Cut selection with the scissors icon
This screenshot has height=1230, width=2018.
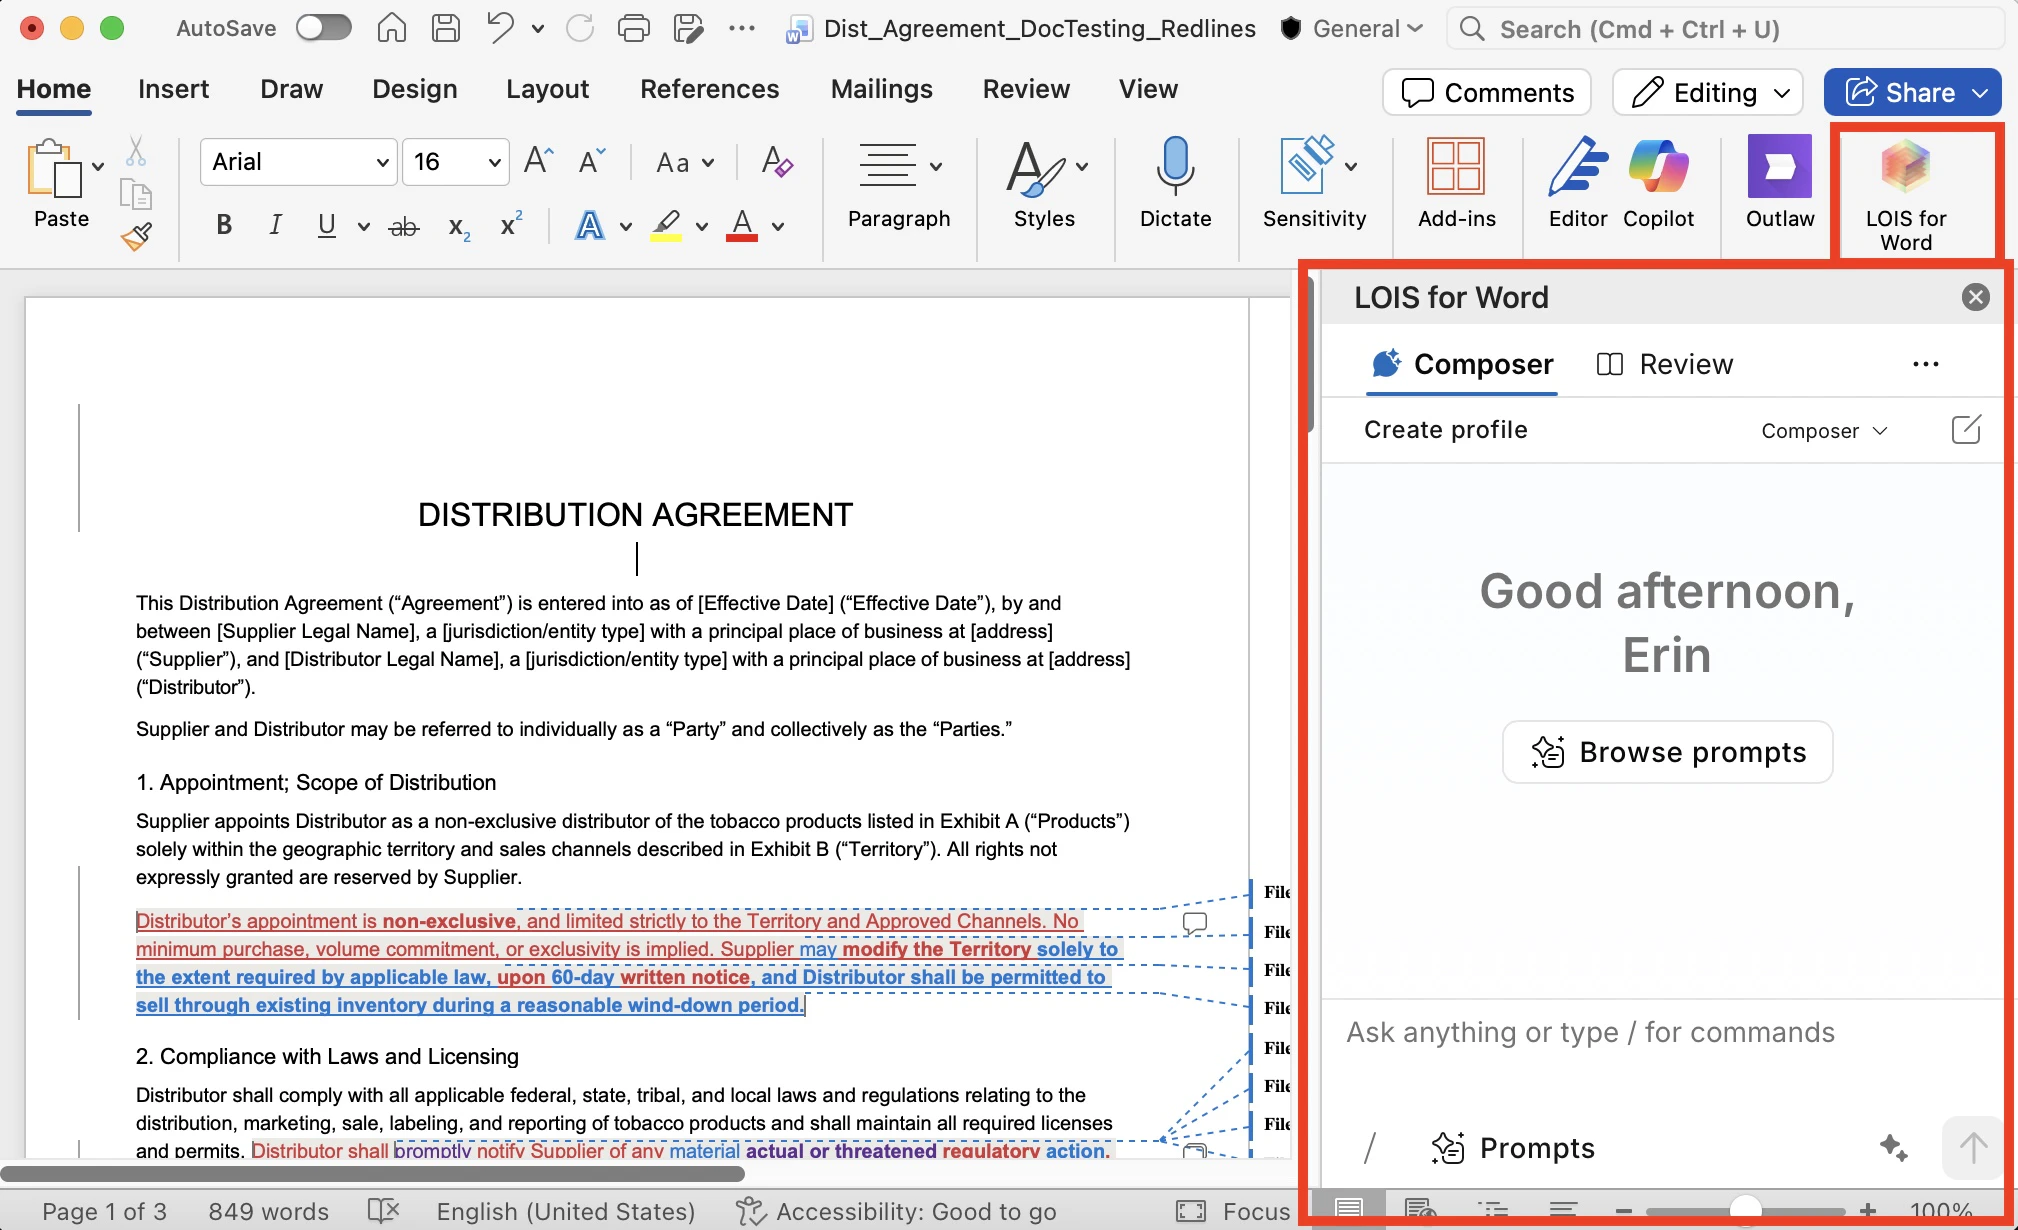[x=136, y=151]
